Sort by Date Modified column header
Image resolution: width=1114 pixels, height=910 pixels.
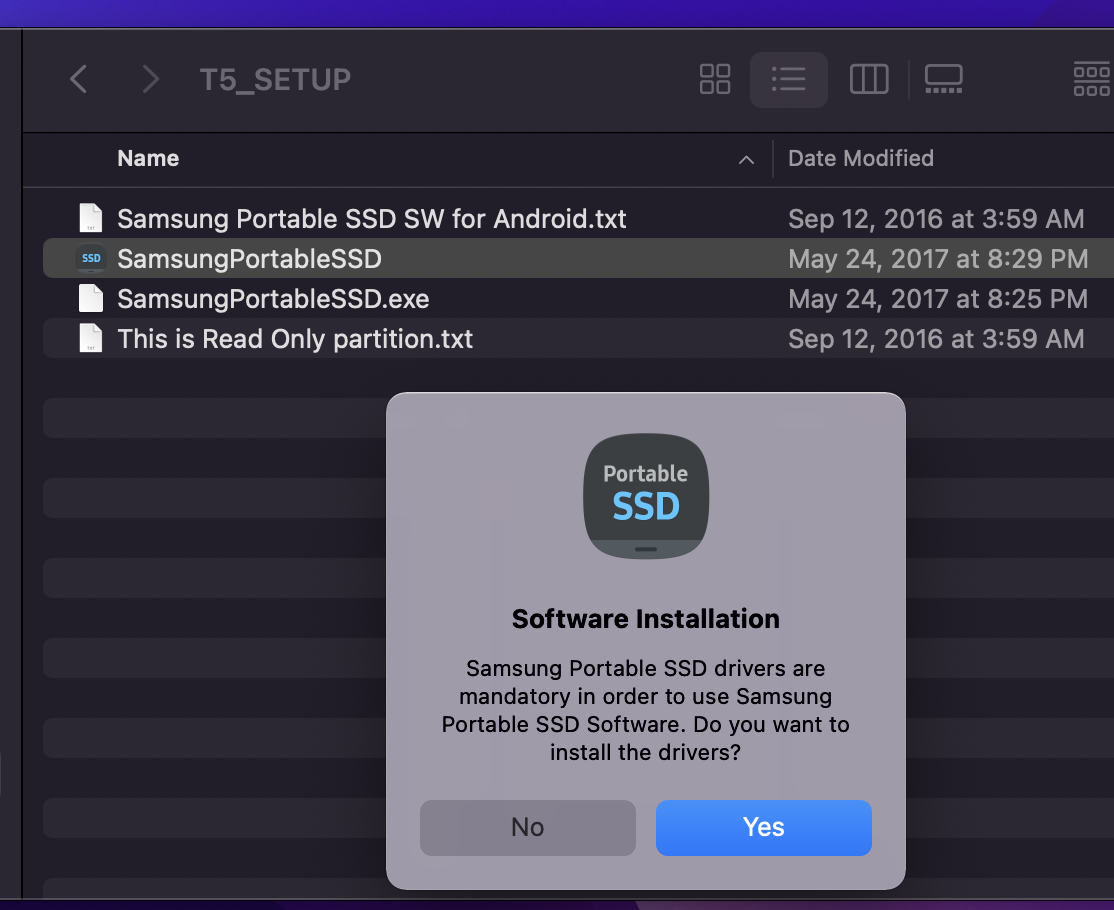(860, 158)
